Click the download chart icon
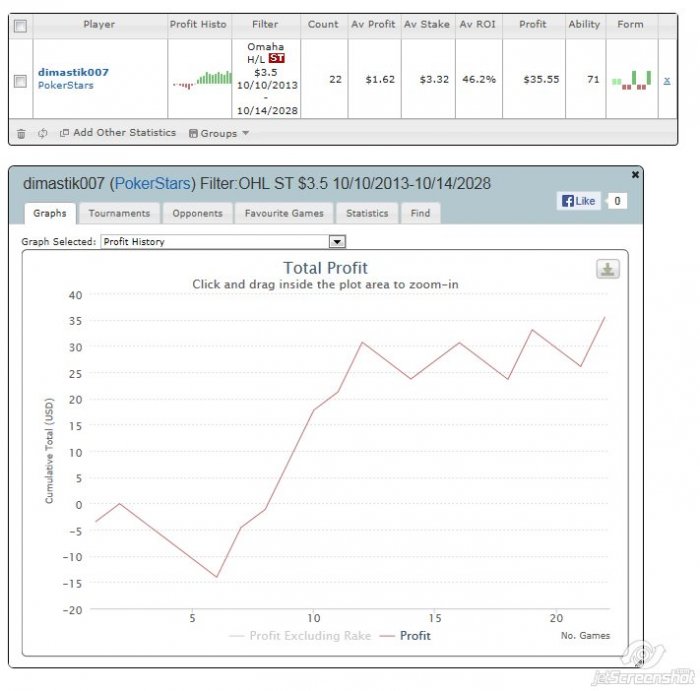Screen dimensions: 700x691 click(608, 269)
